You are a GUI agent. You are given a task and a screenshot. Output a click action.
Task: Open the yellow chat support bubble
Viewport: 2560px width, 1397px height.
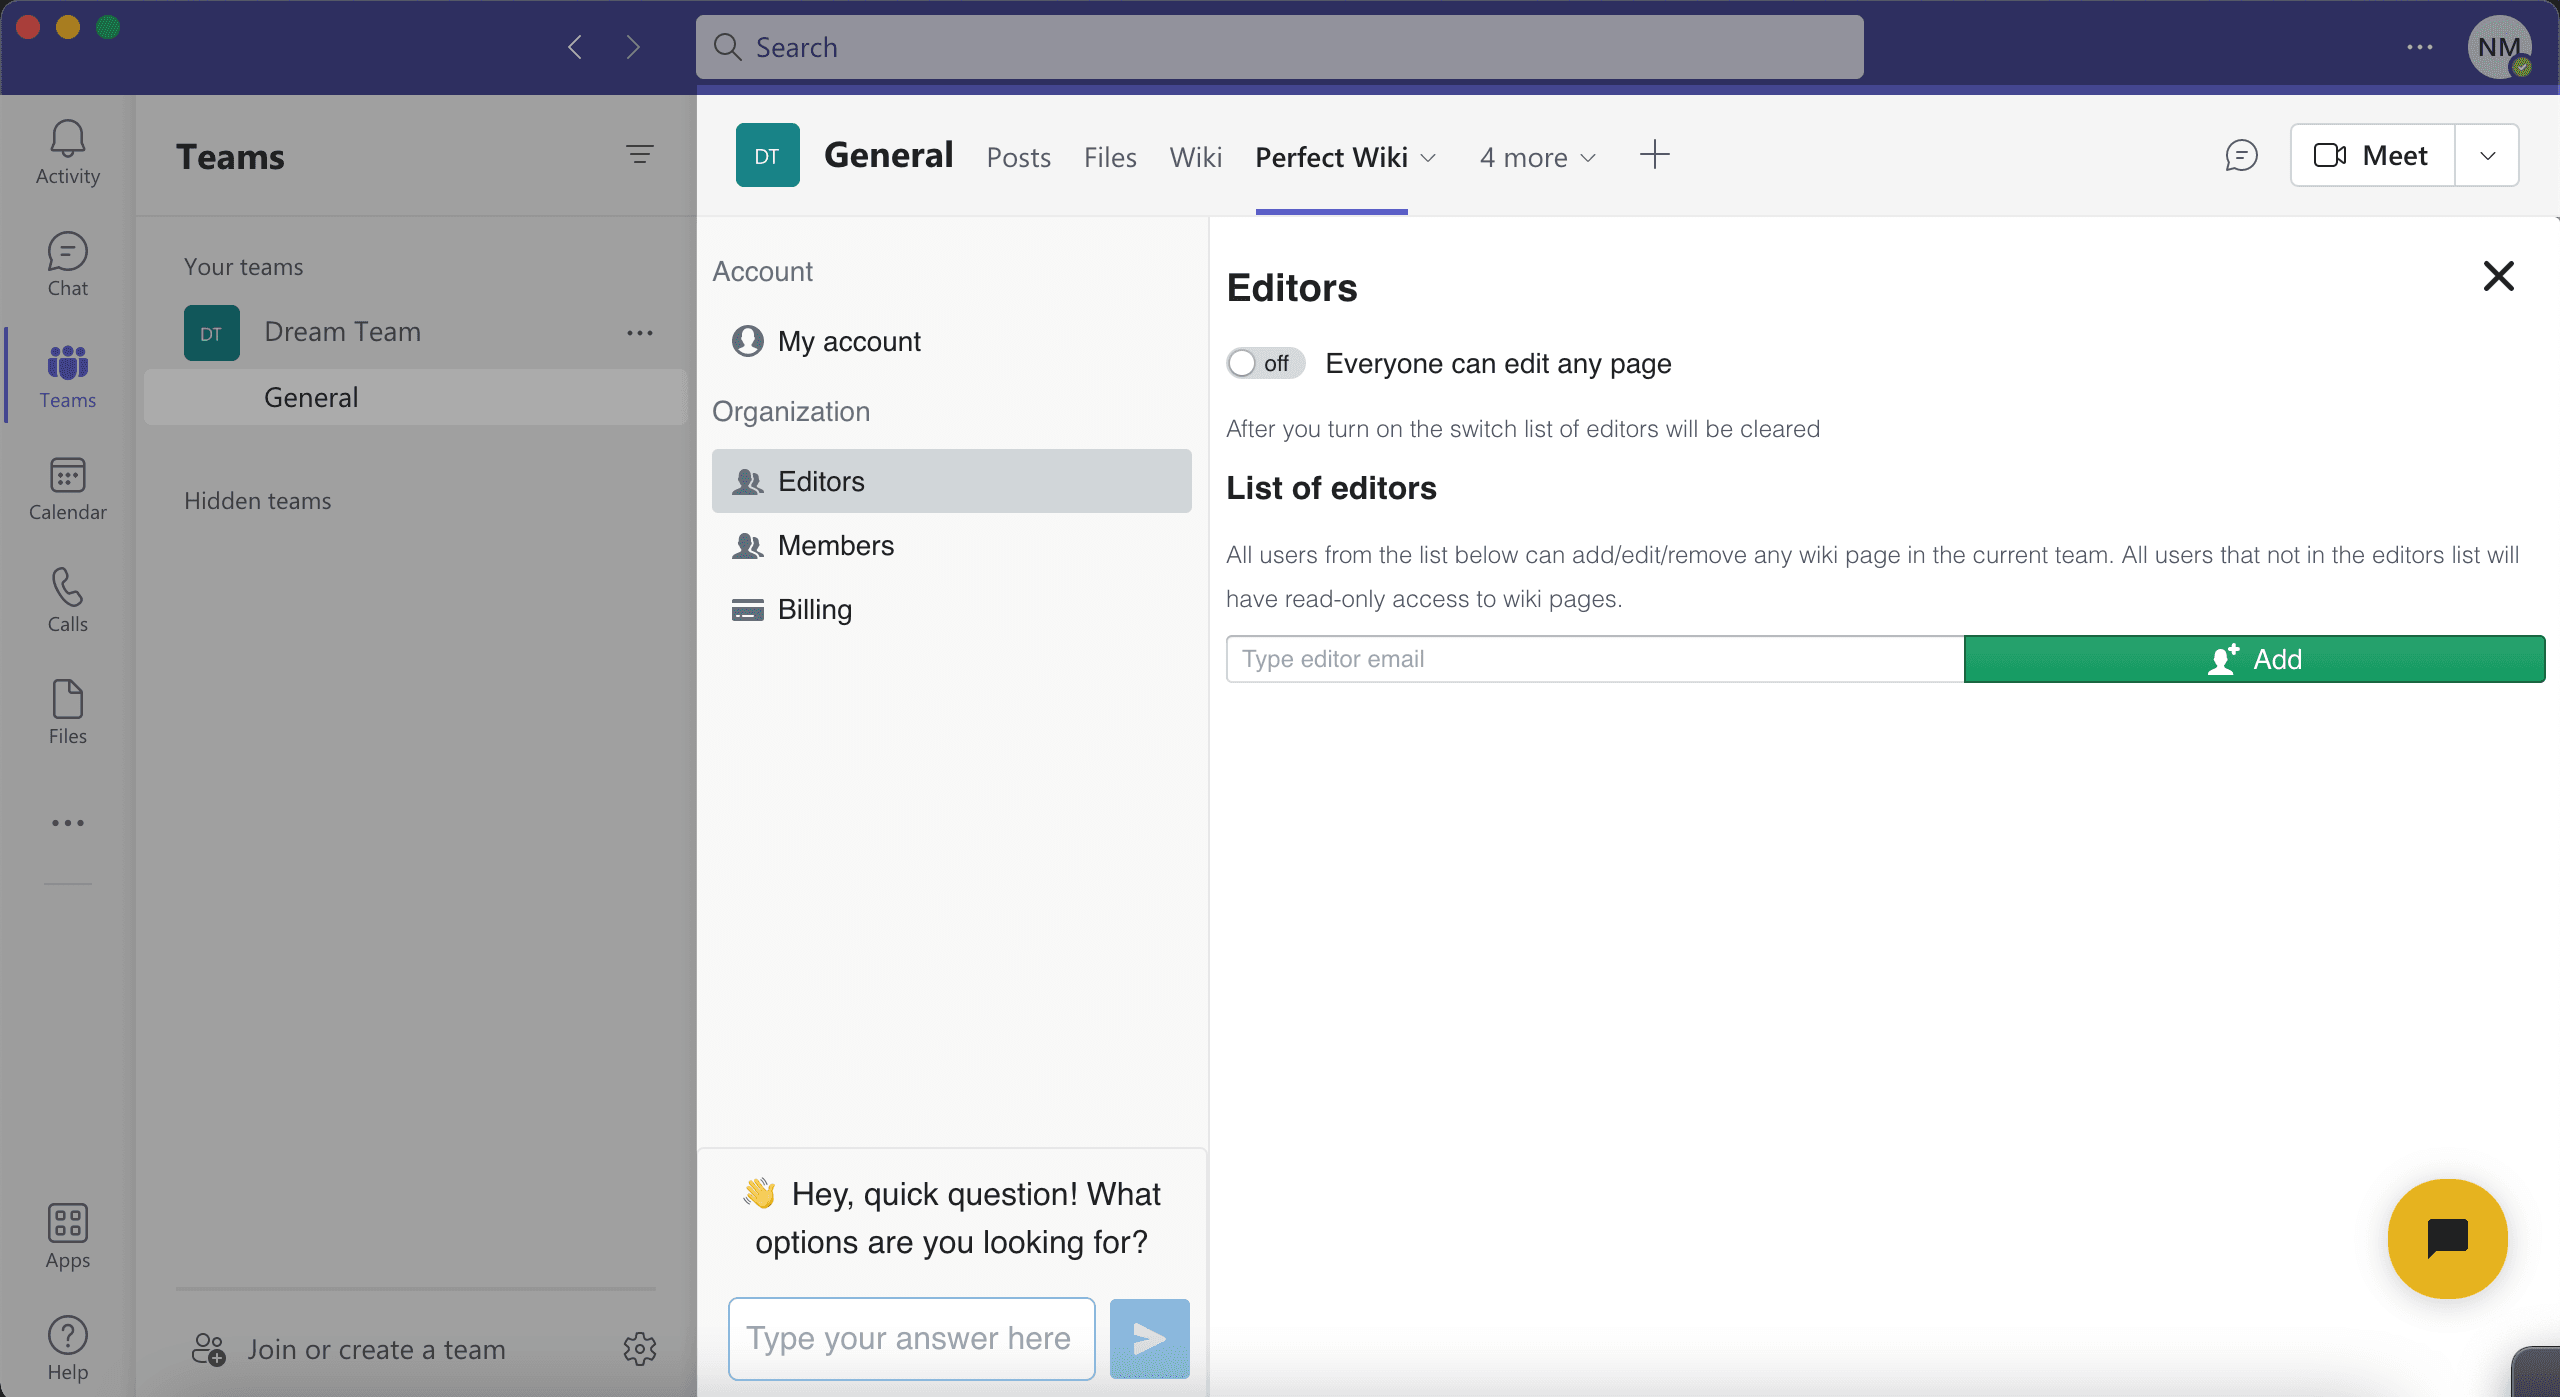[2448, 1239]
